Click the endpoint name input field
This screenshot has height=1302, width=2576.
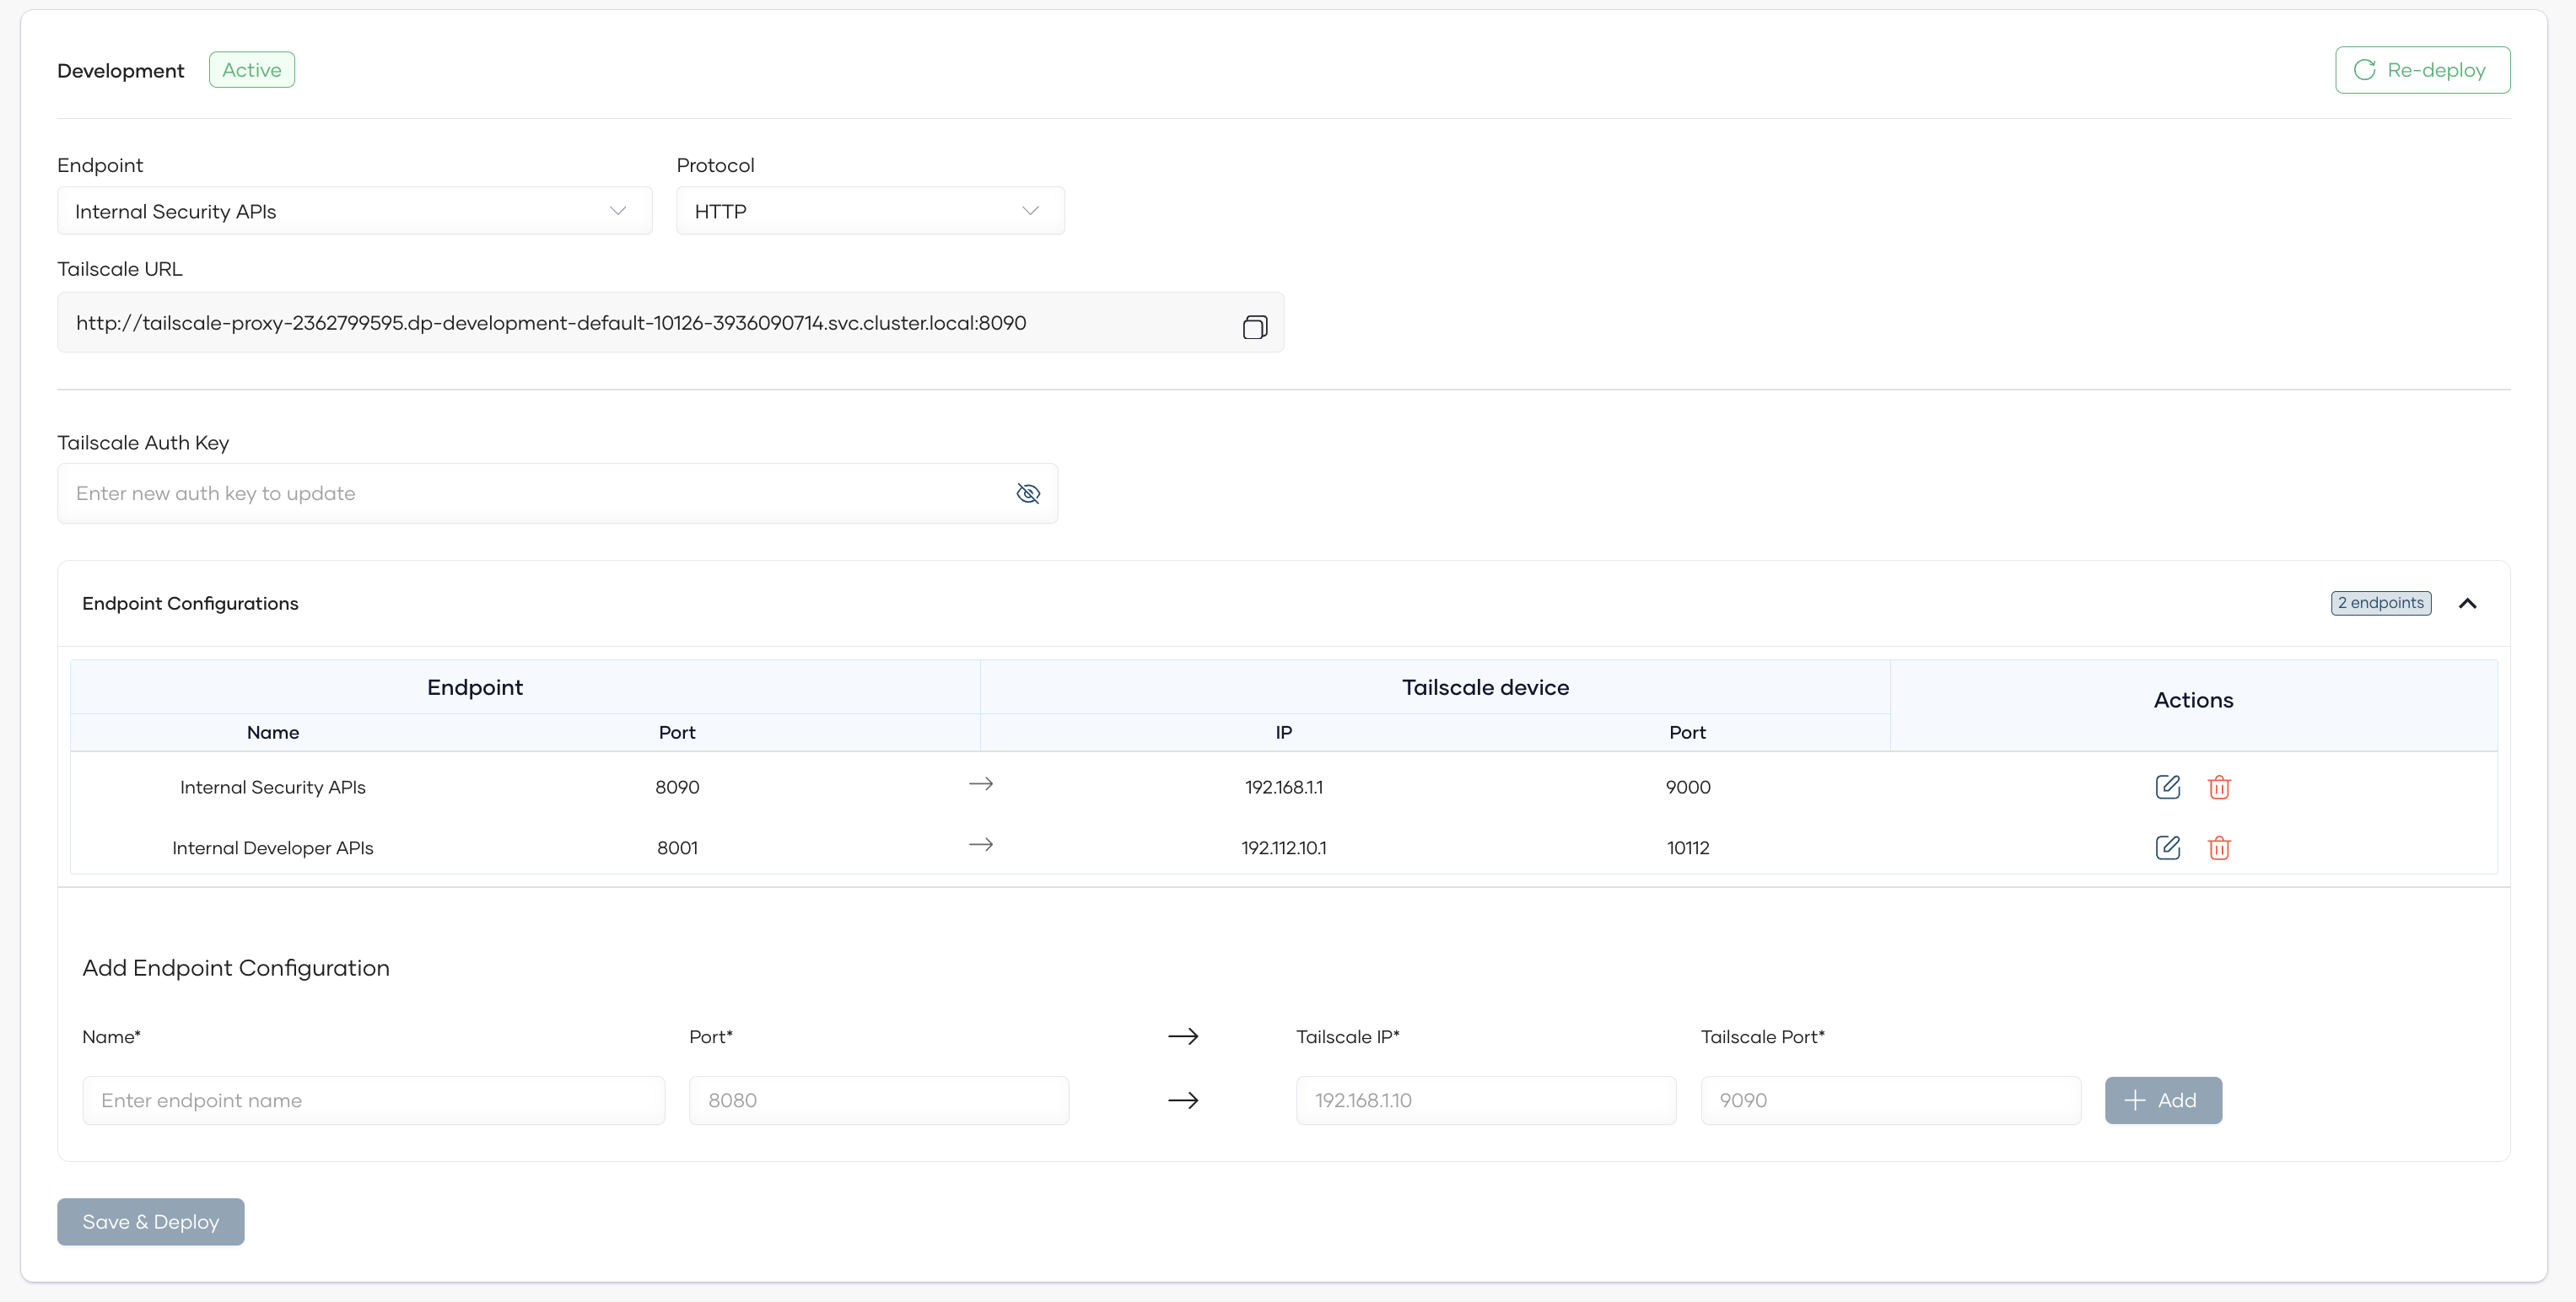[373, 1100]
